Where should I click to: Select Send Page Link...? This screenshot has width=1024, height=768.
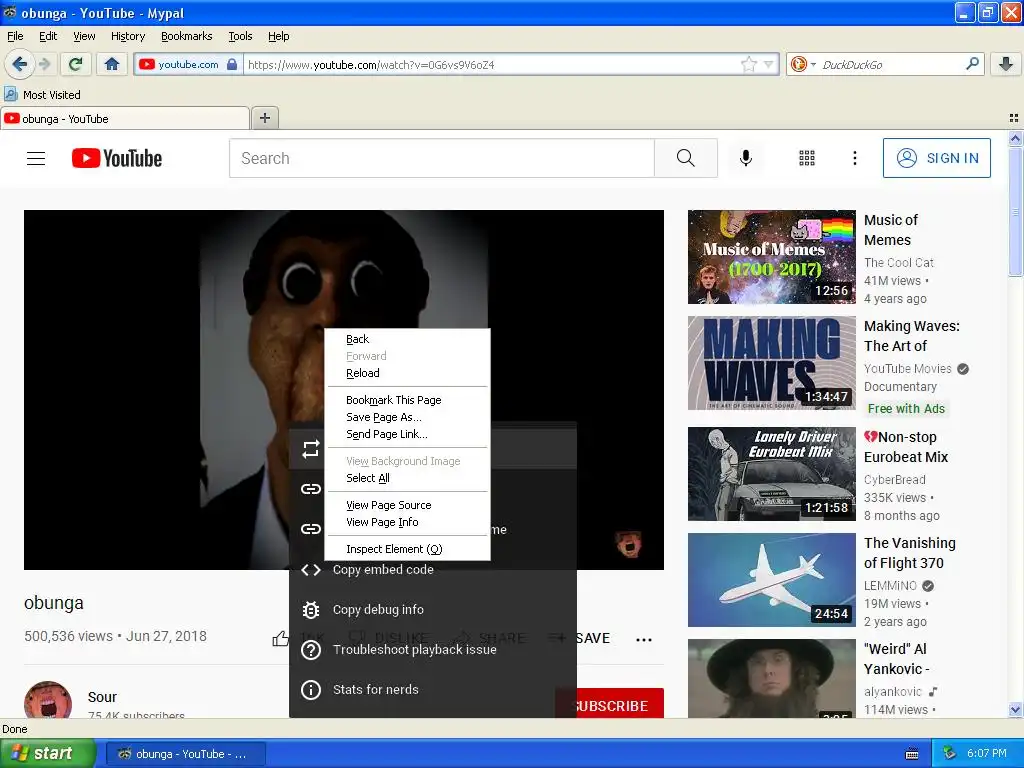408,434
